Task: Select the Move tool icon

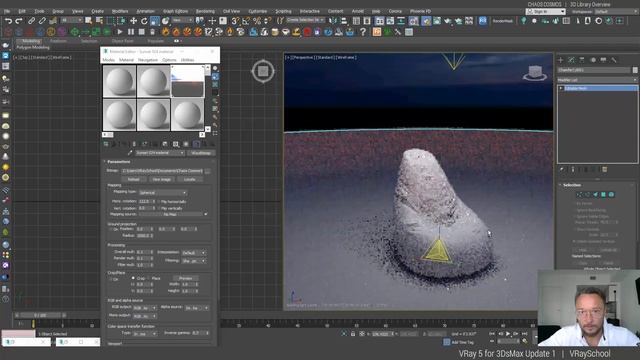Action: coord(133,20)
